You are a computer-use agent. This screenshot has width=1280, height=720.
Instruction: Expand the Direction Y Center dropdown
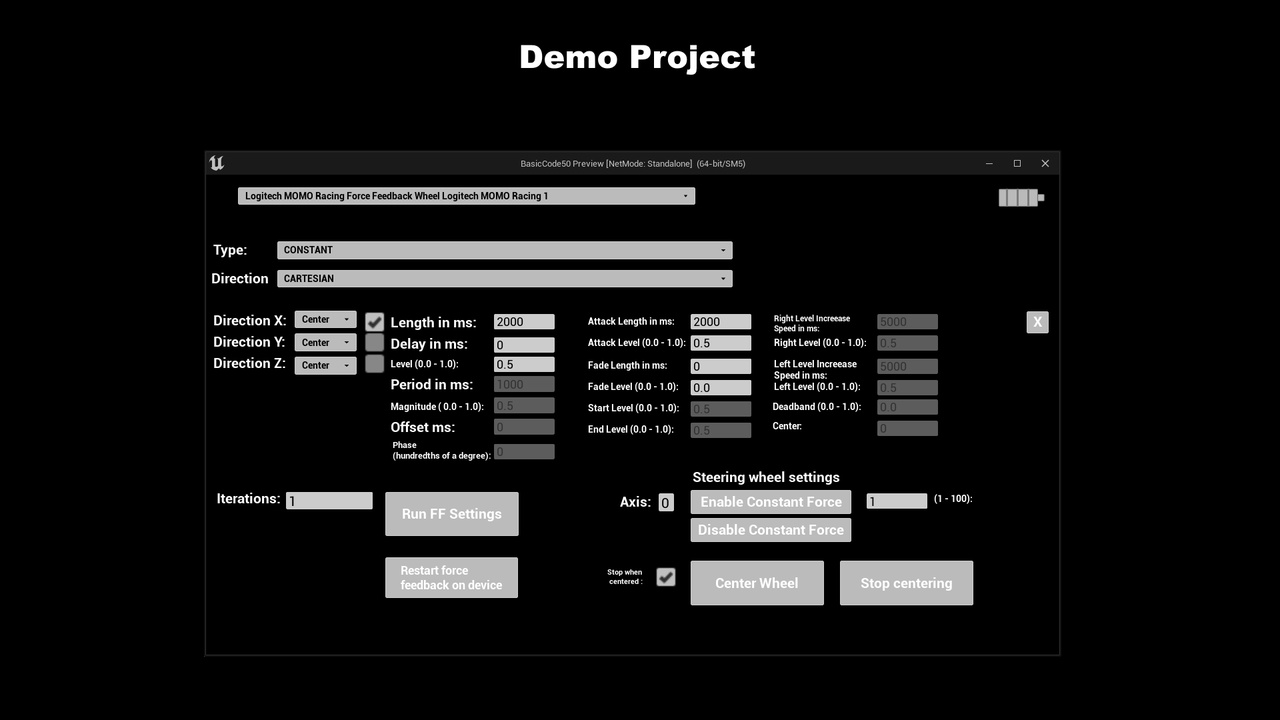coord(325,341)
